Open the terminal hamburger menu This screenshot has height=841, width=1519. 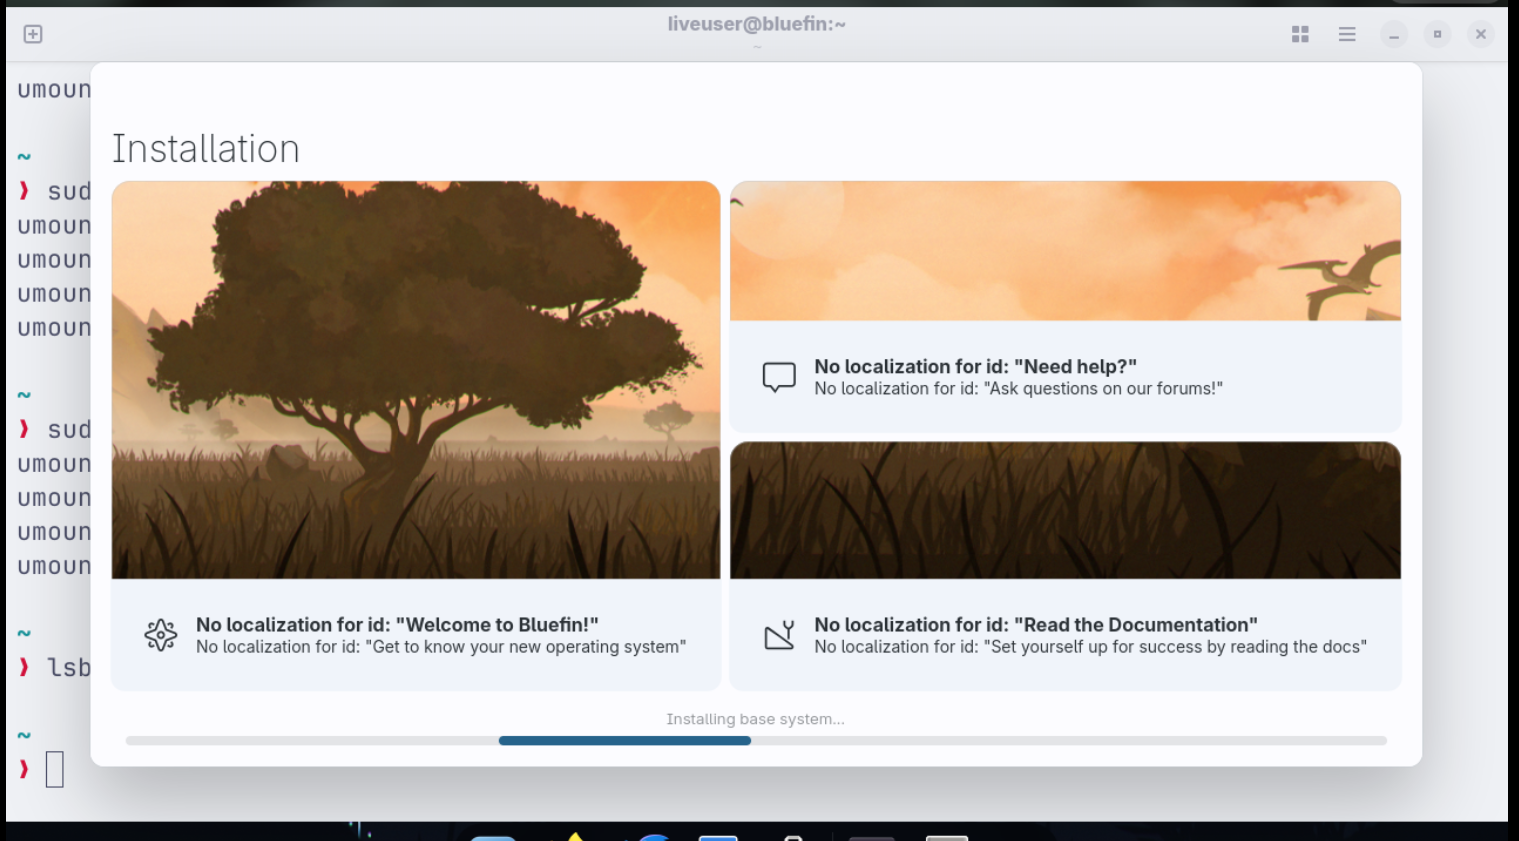1347,34
